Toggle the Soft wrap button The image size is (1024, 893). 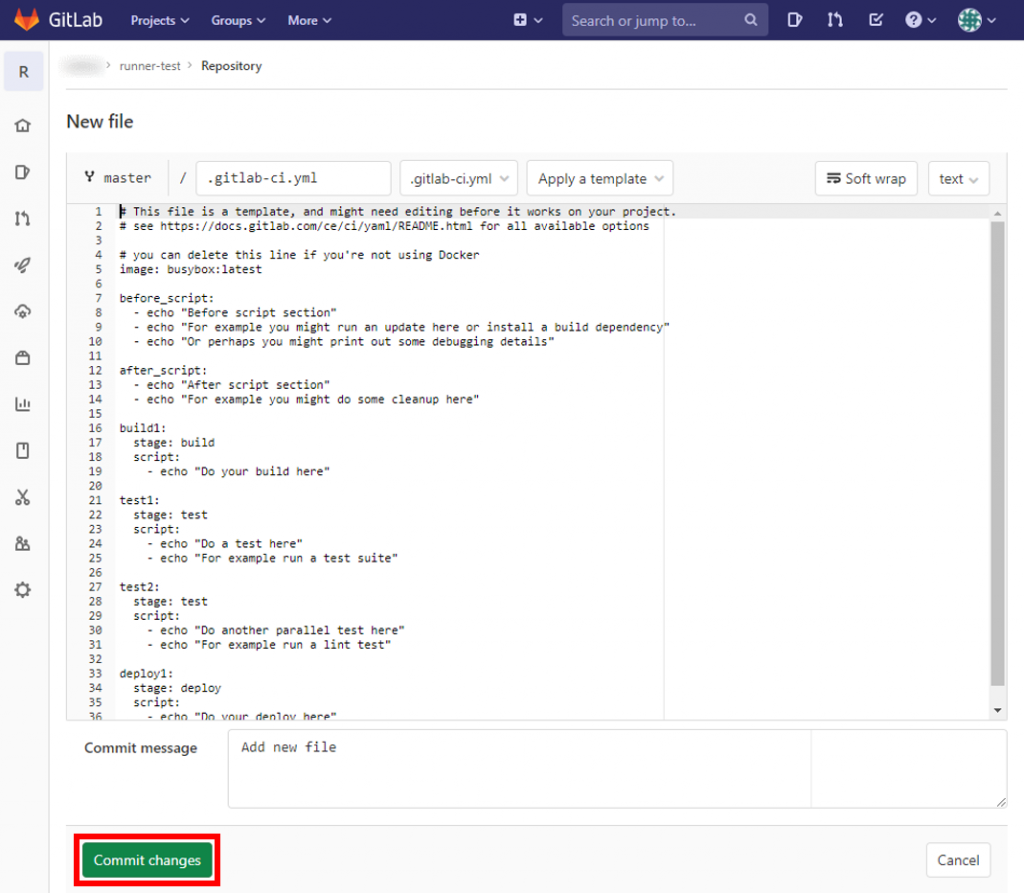tap(866, 178)
